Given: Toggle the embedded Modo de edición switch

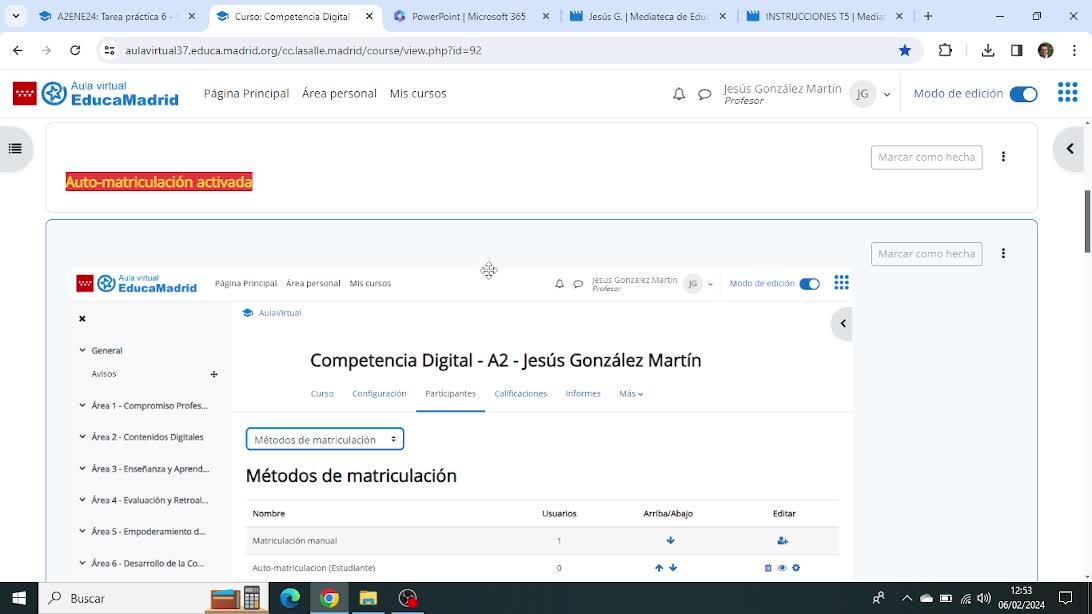Looking at the screenshot, I should point(809,283).
